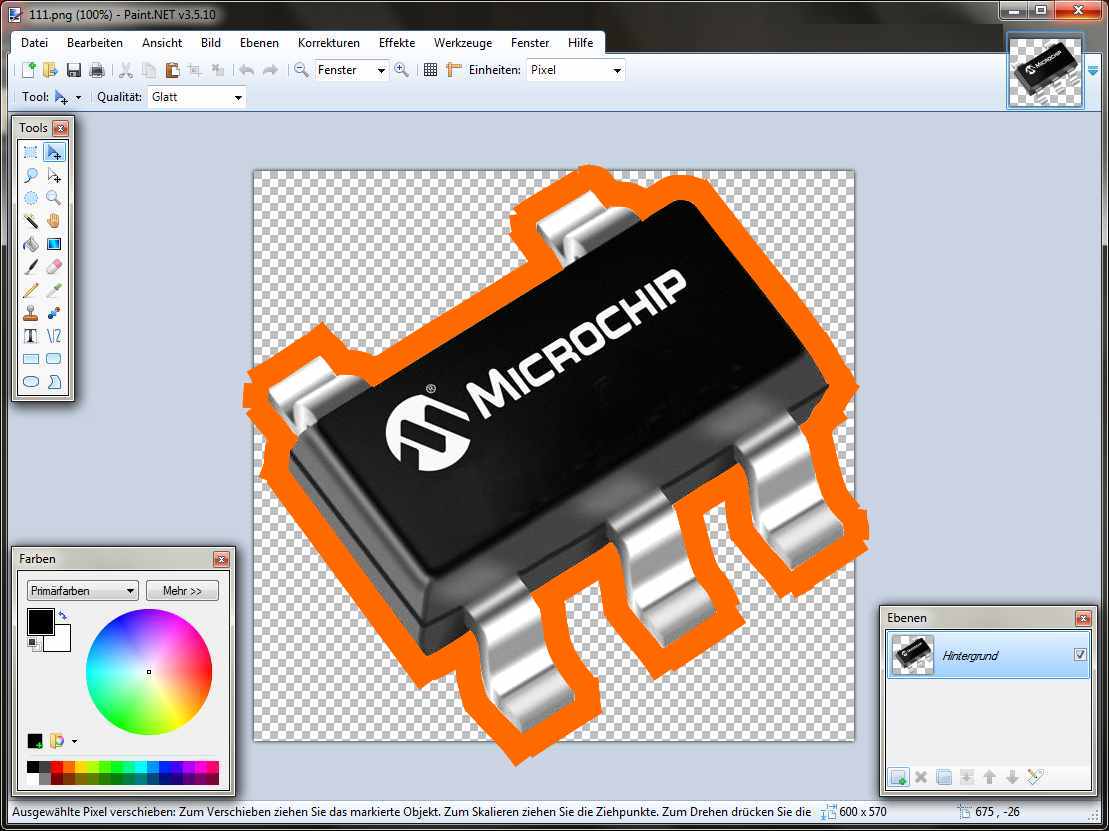Image resolution: width=1109 pixels, height=831 pixels.
Task: Select the Paintbrush tool
Action: [x=30, y=267]
